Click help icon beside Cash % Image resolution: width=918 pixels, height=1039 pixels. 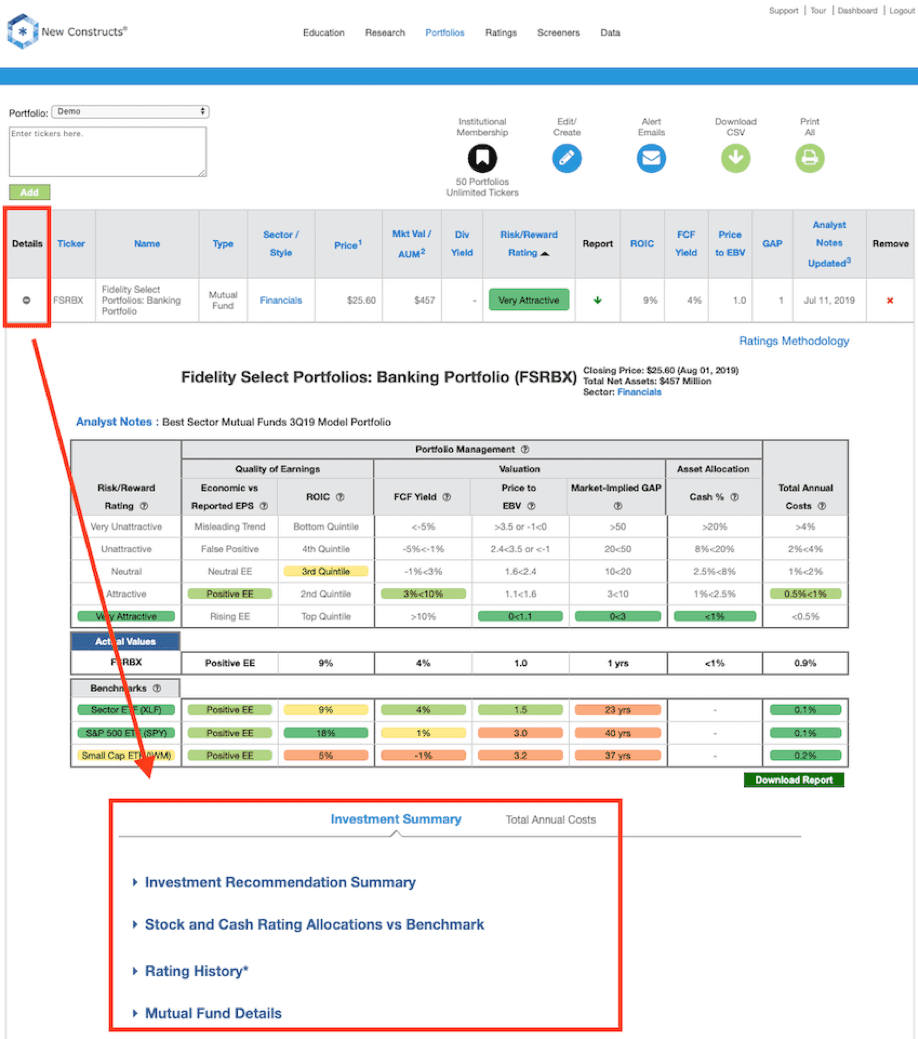pyautogui.click(x=734, y=497)
